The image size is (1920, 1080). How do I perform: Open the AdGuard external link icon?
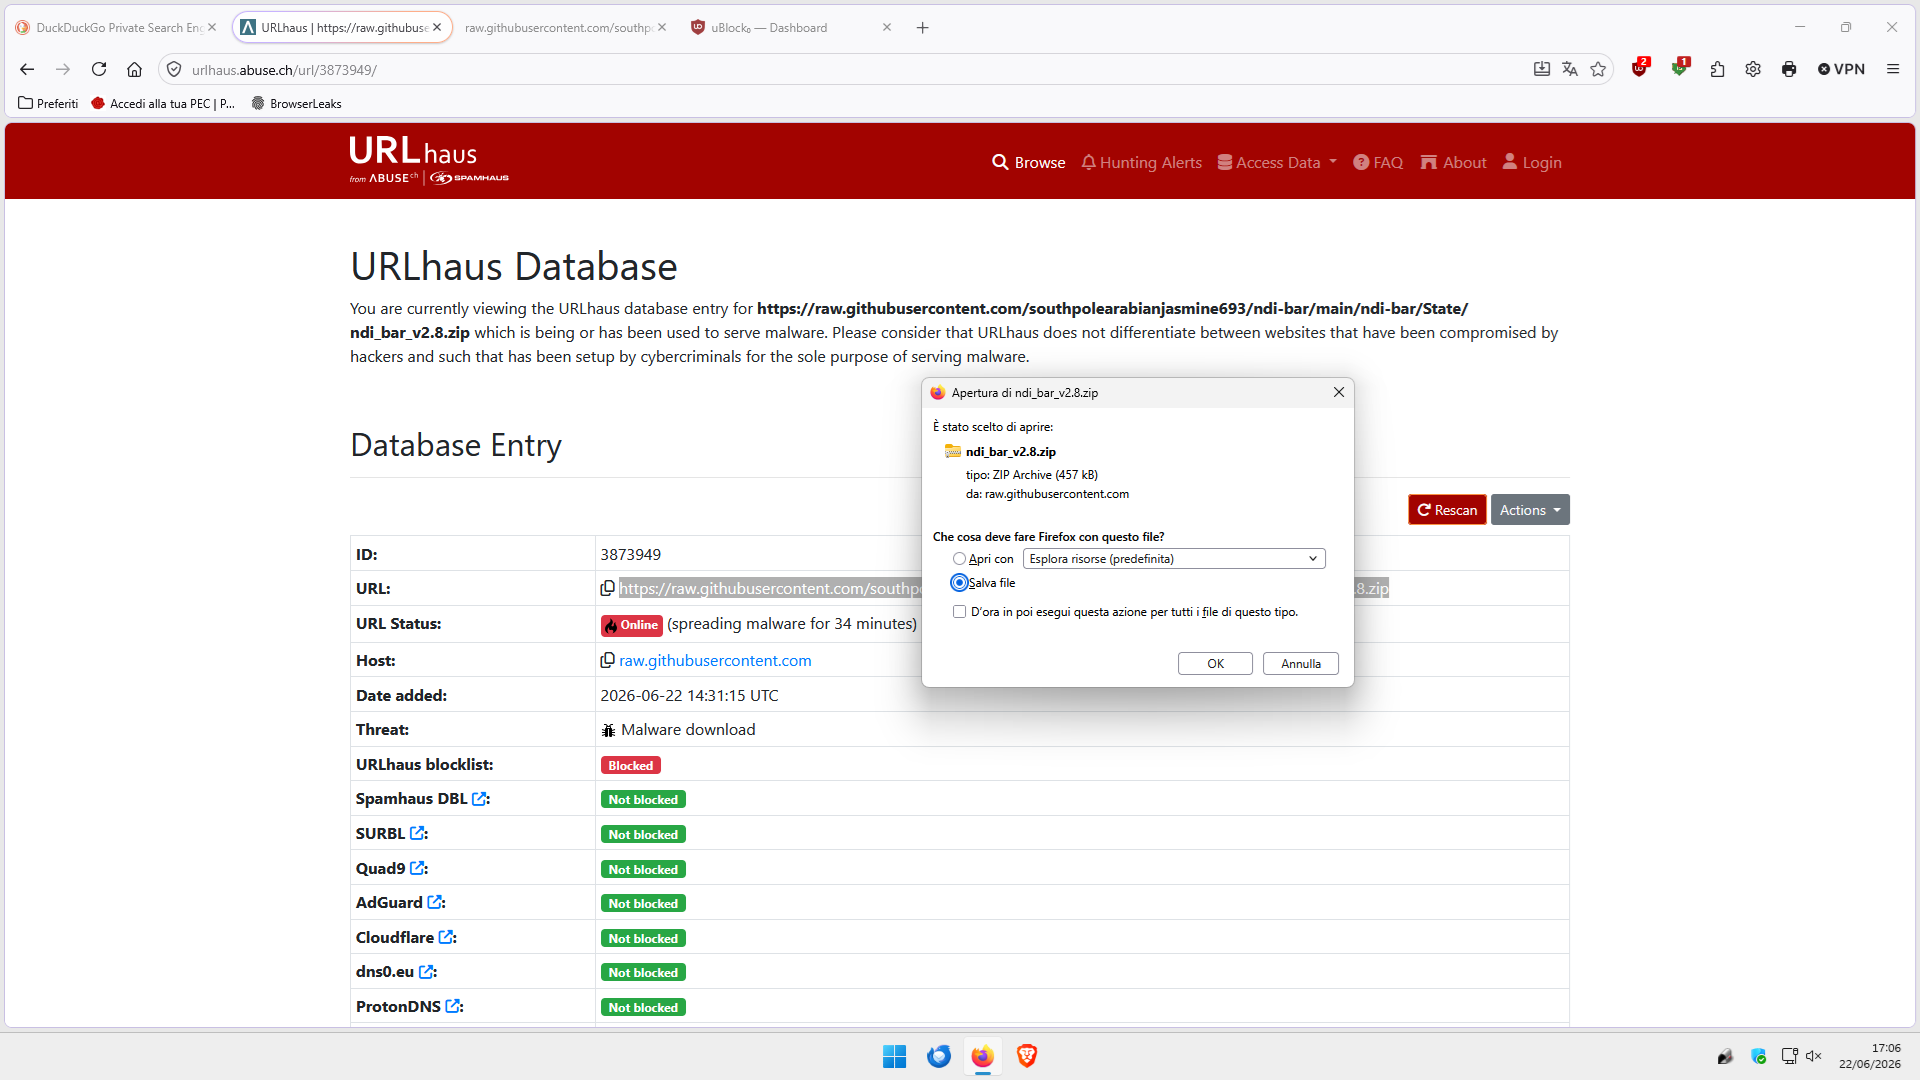coord(435,903)
